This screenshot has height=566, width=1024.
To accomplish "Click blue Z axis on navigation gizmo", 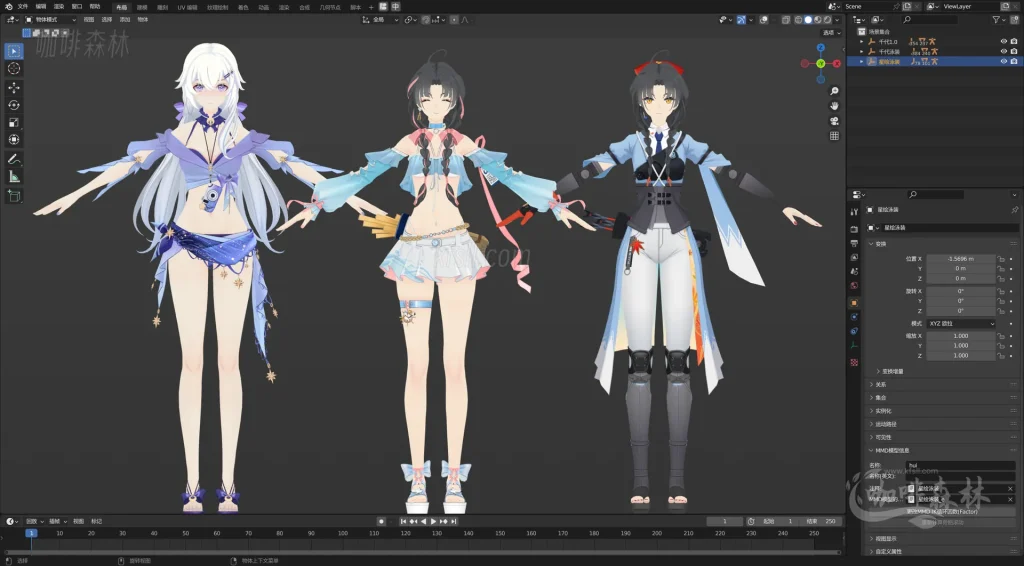I will point(821,48).
